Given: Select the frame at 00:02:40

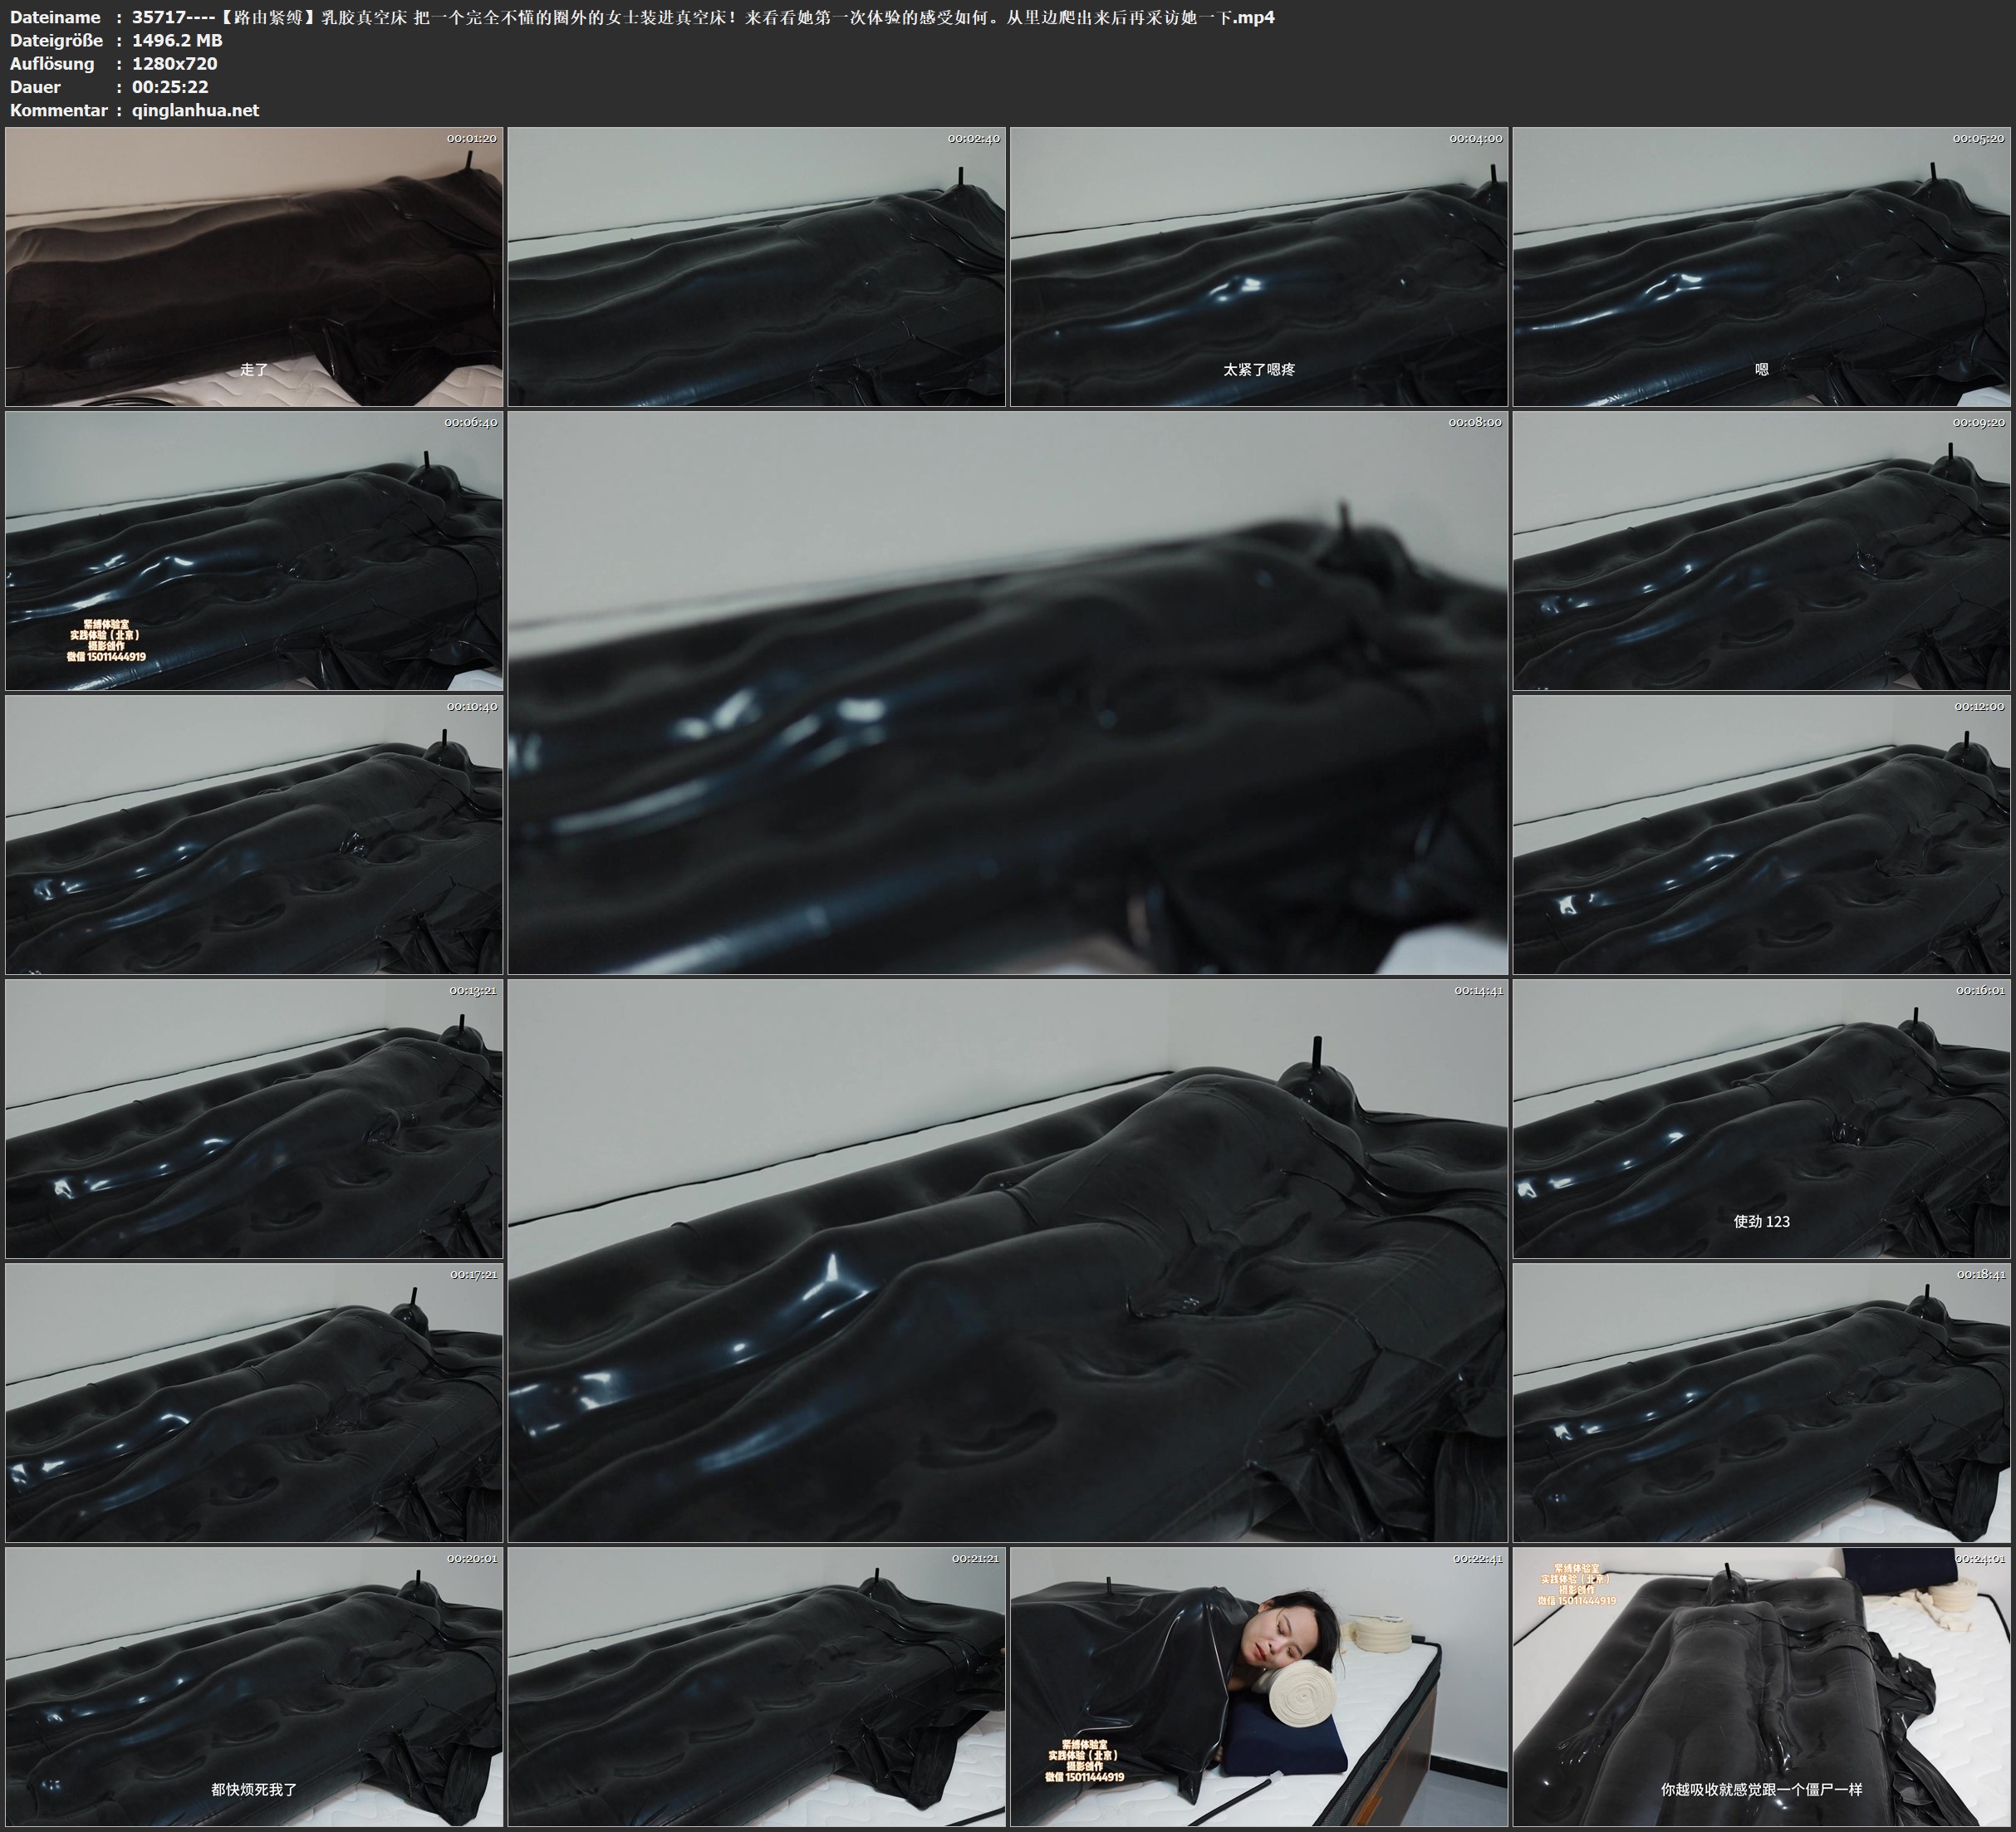Looking at the screenshot, I should [756, 266].
